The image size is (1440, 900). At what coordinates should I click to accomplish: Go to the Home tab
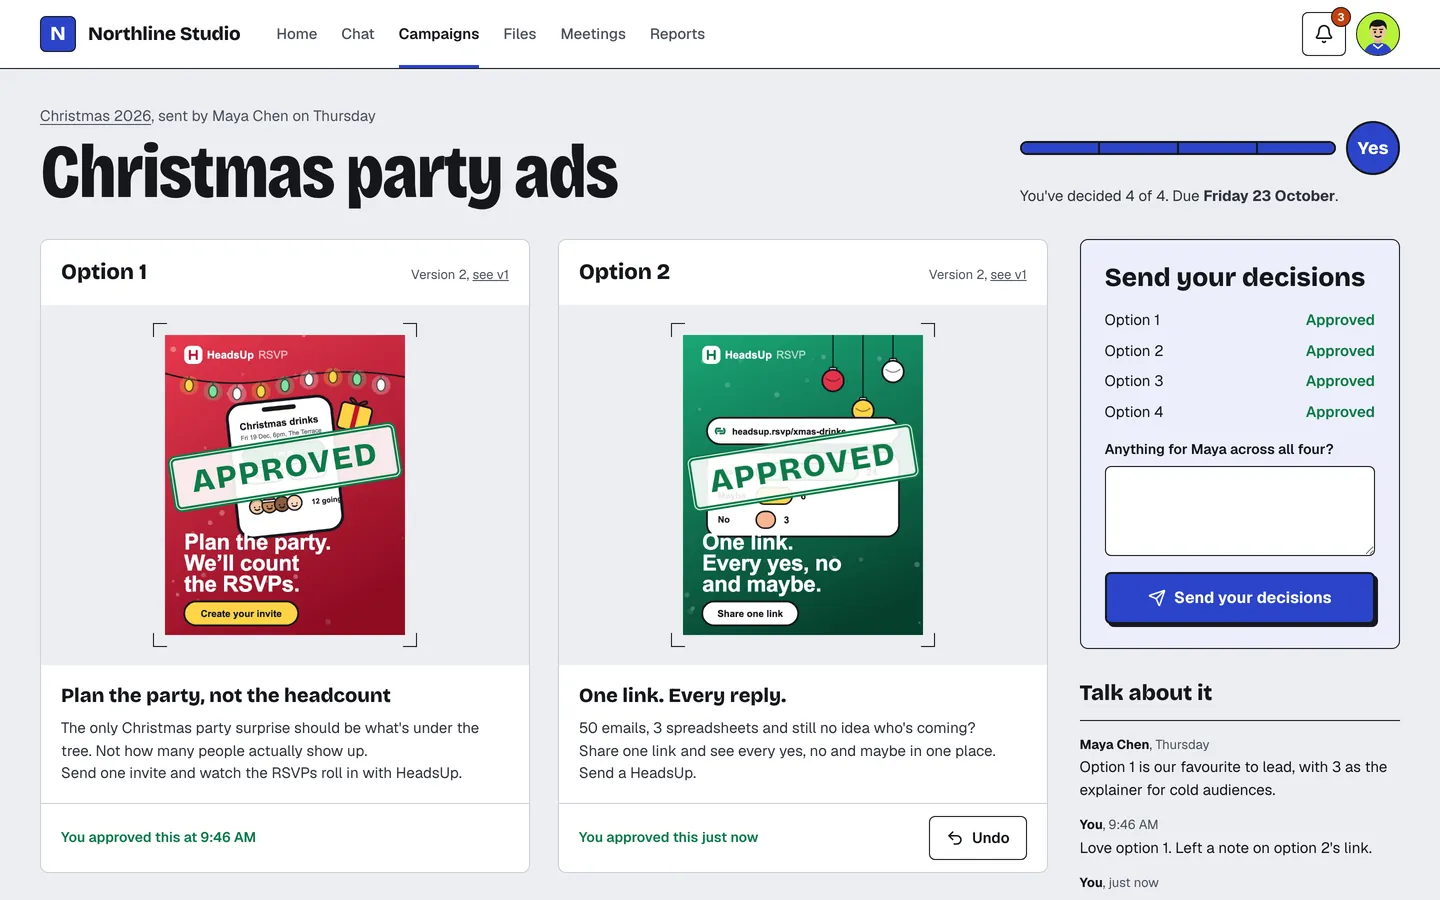pyautogui.click(x=297, y=34)
